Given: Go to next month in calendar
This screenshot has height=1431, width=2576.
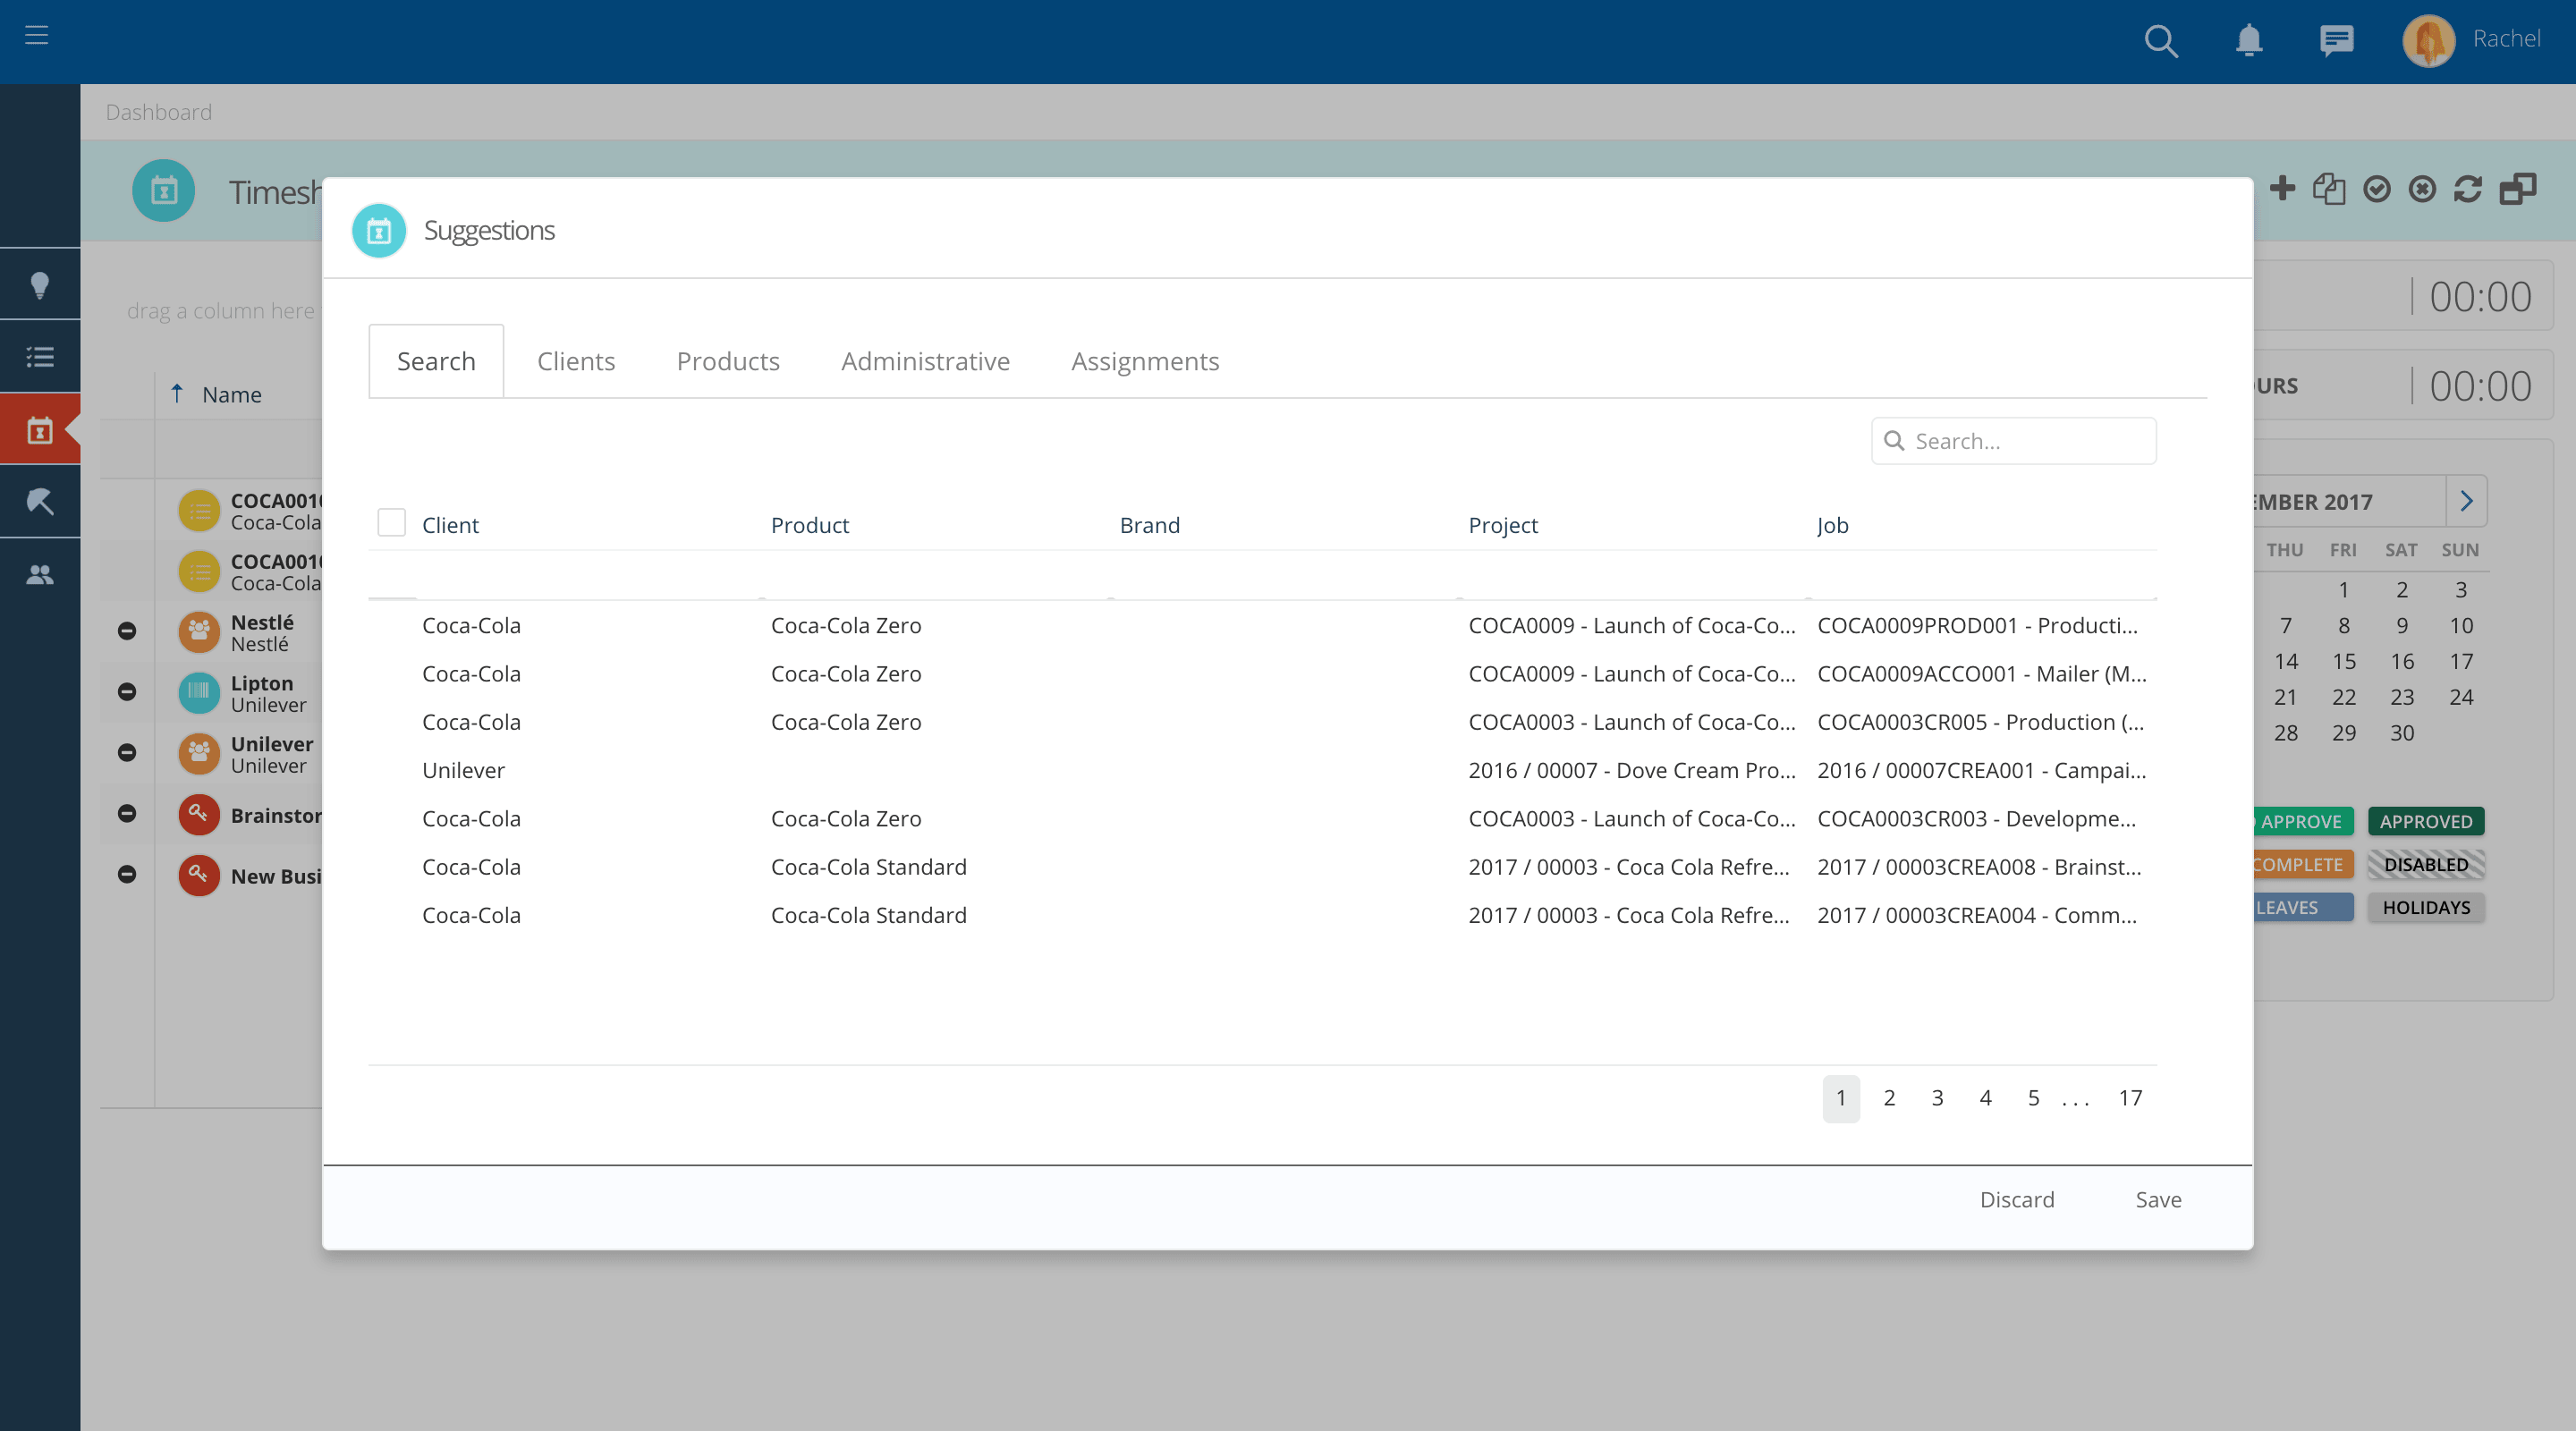Looking at the screenshot, I should pyautogui.click(x=2467, y=501).
